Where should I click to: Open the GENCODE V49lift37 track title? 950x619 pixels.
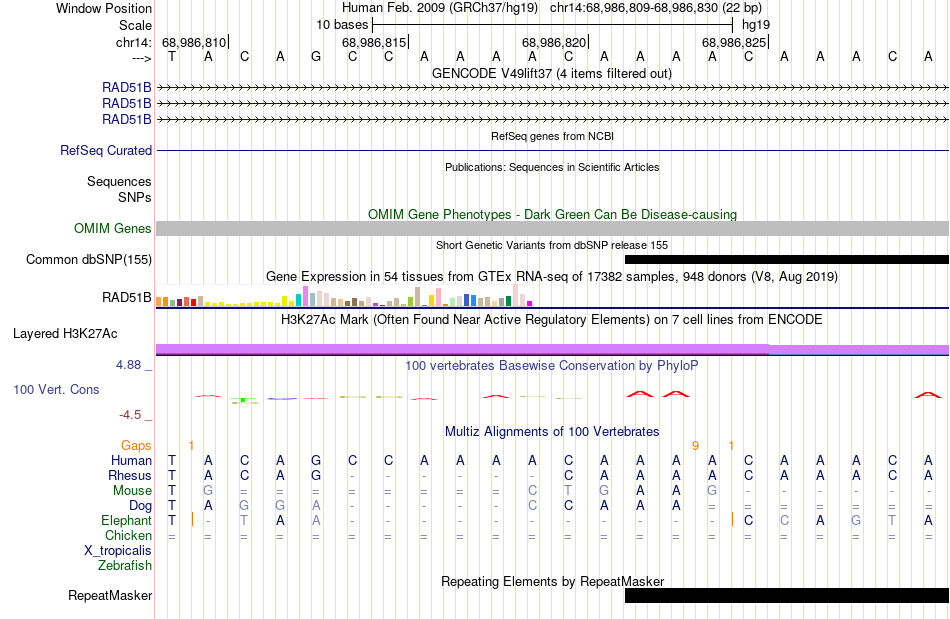(551, 73)
